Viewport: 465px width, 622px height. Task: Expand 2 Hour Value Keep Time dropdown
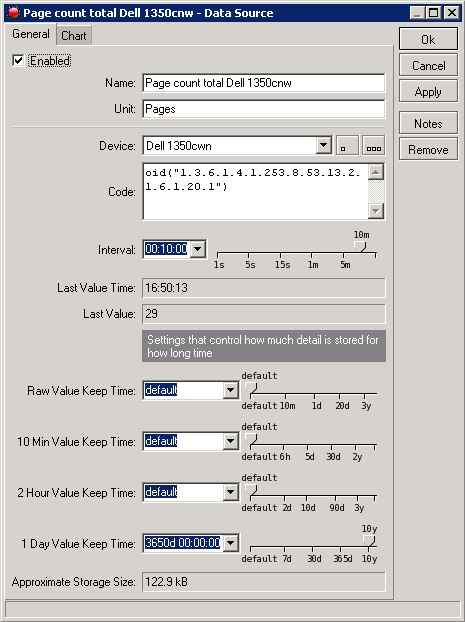pyautogui.click(x=231, y=492)
